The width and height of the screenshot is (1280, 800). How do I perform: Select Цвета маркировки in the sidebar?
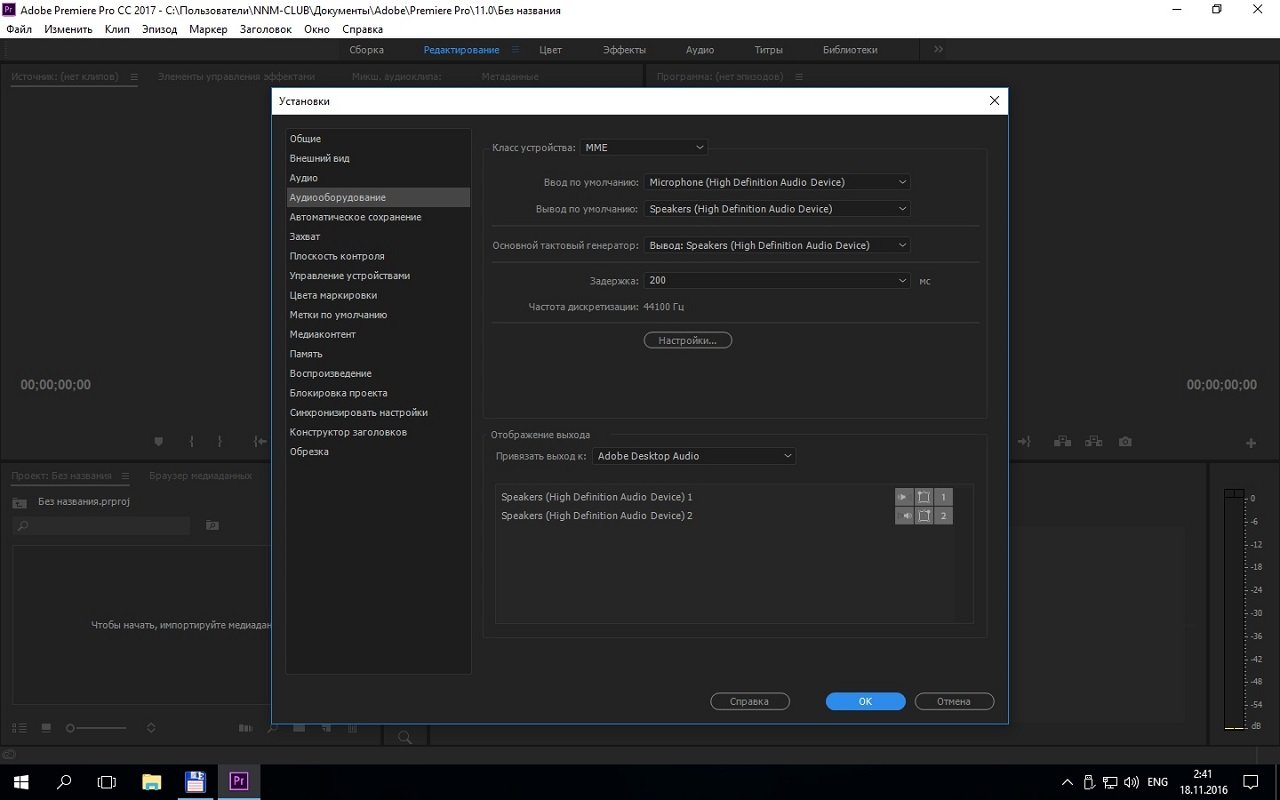point(333,295)
